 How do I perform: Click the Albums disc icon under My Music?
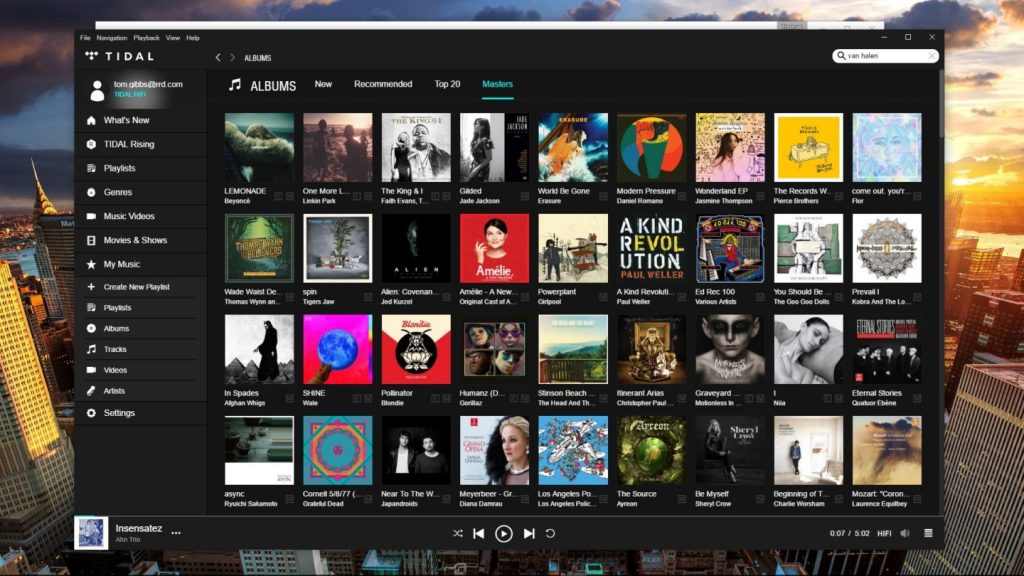coord(91,328)
